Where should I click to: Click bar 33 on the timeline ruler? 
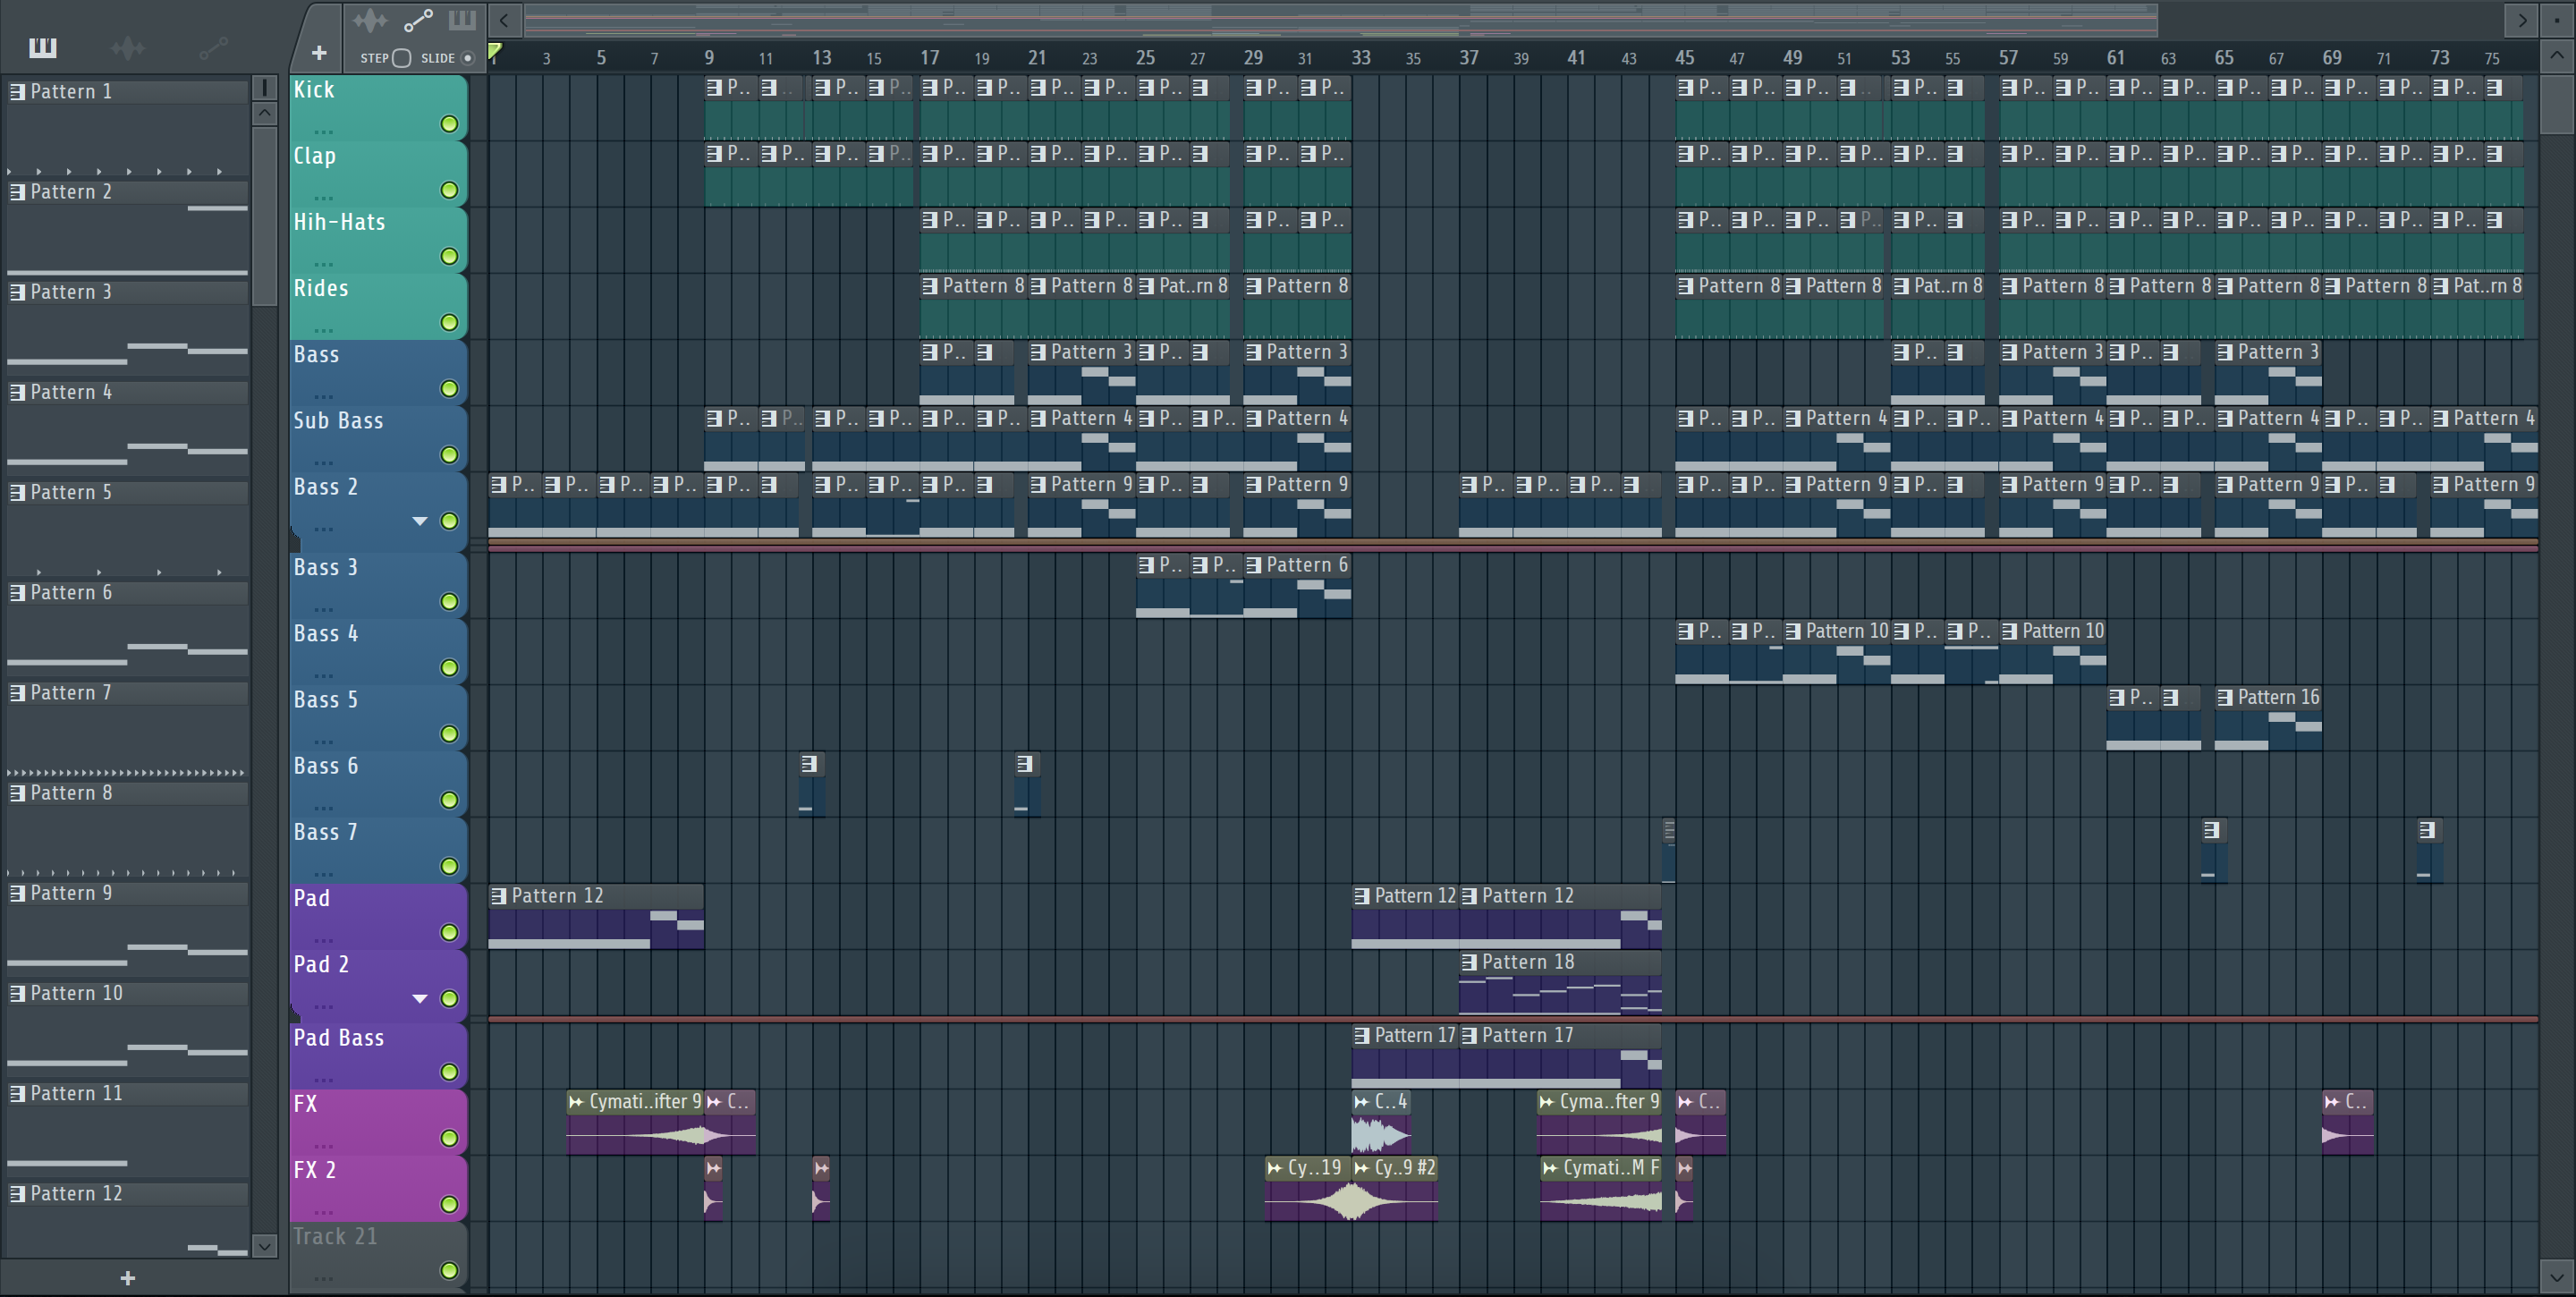pyautogui.click(x=1360, y=58)
